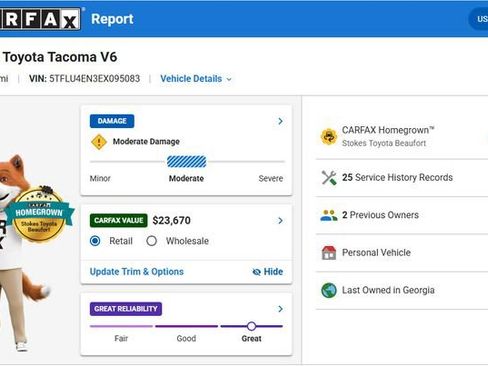488x366 pixels.
Task: Click the blue DAMAGE badge
Action: [112, 121]
